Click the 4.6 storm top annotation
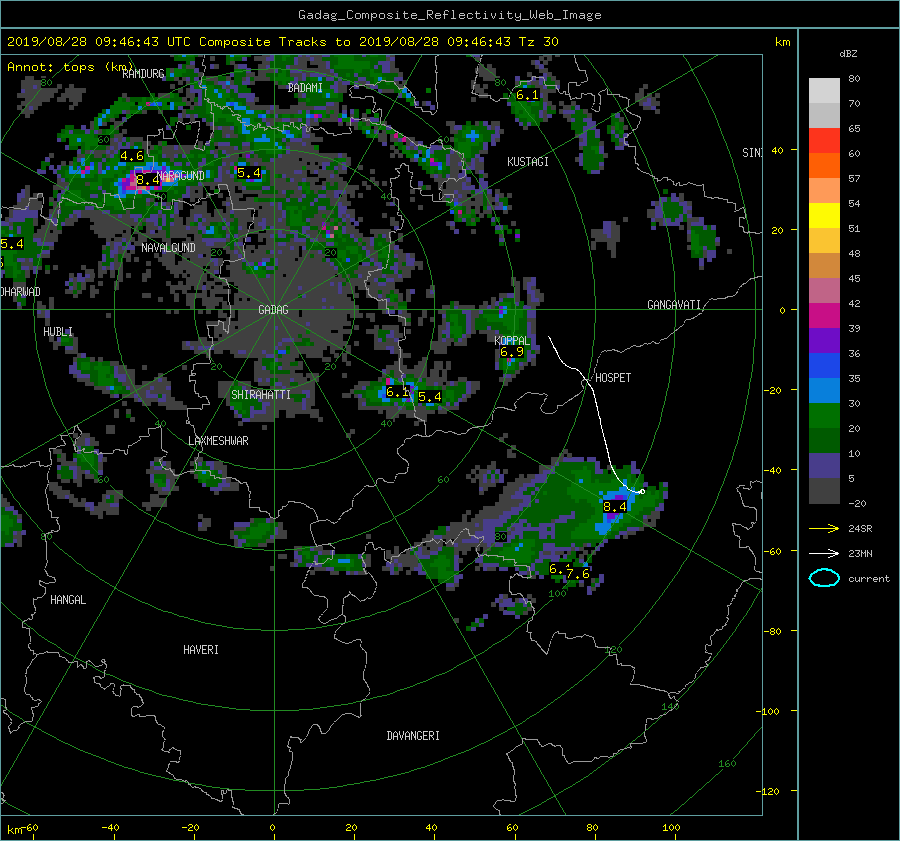 [131, 156]
